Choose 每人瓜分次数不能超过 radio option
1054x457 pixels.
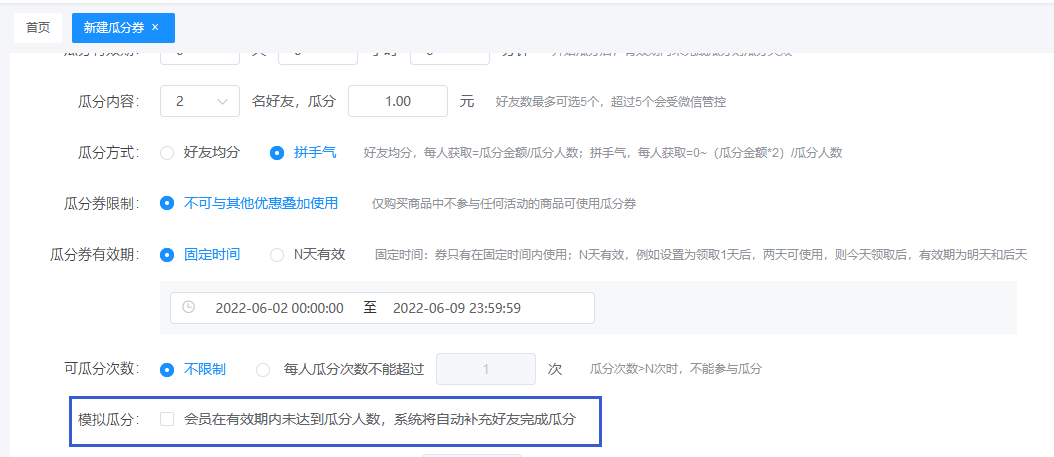click(263, 369)
